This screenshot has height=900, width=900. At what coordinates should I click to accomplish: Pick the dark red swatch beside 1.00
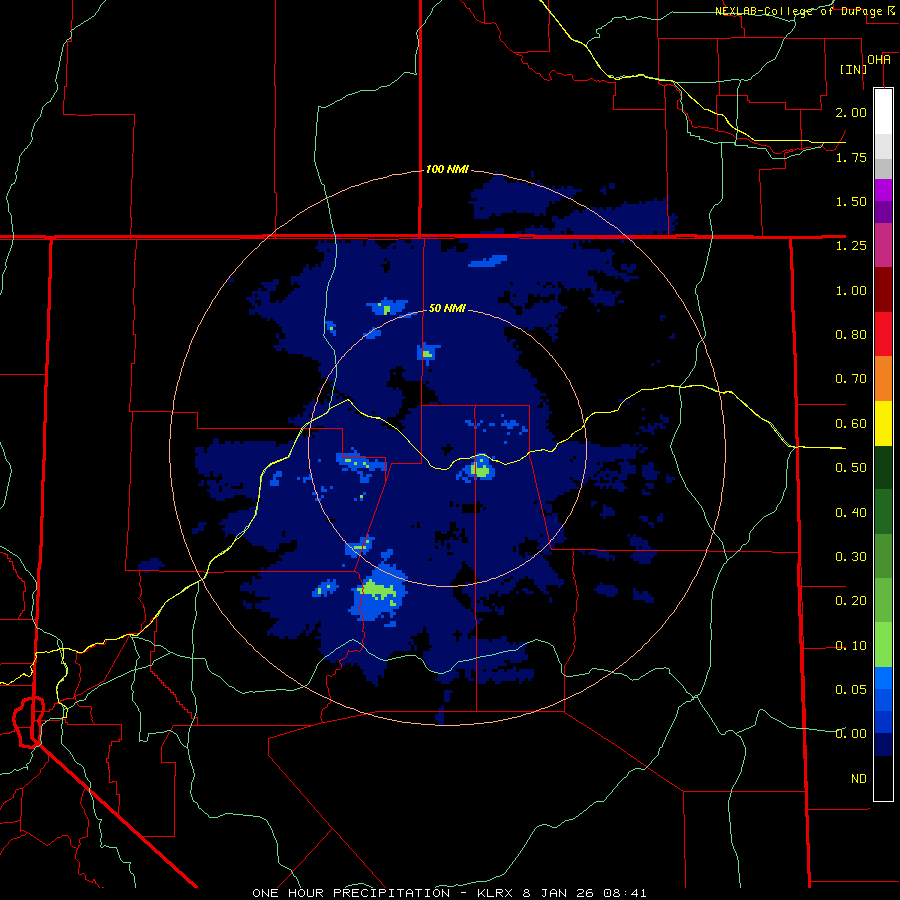click(x=883, y=290)
